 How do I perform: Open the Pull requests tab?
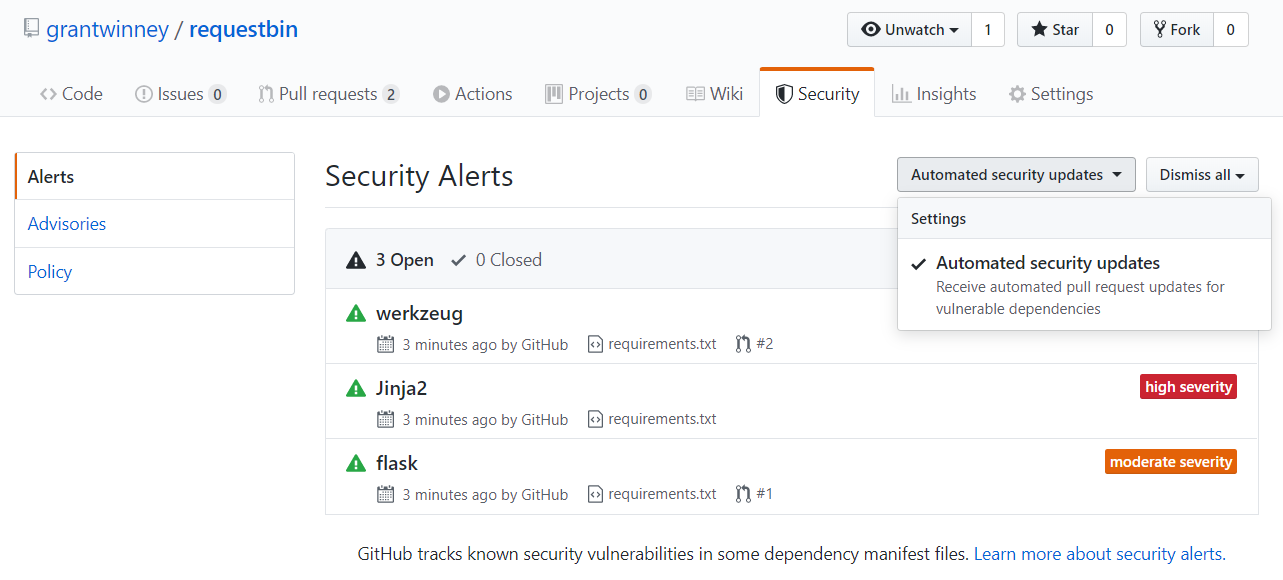tap(327, 94)
